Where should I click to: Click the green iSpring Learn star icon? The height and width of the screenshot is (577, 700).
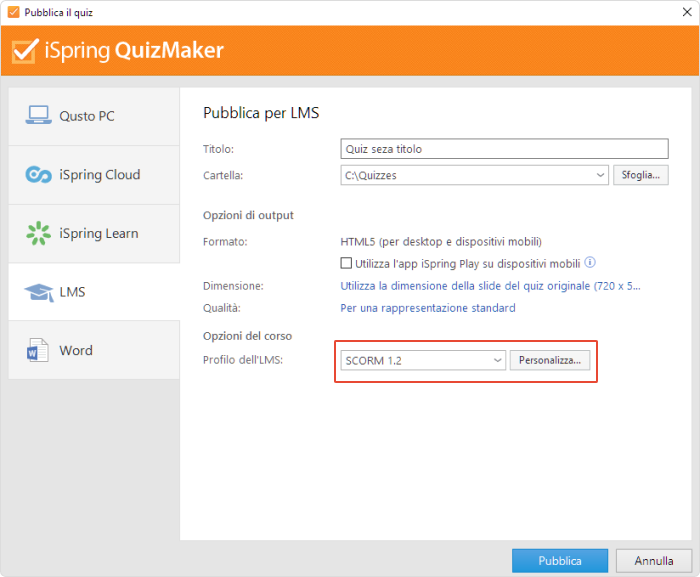point(38,233)
